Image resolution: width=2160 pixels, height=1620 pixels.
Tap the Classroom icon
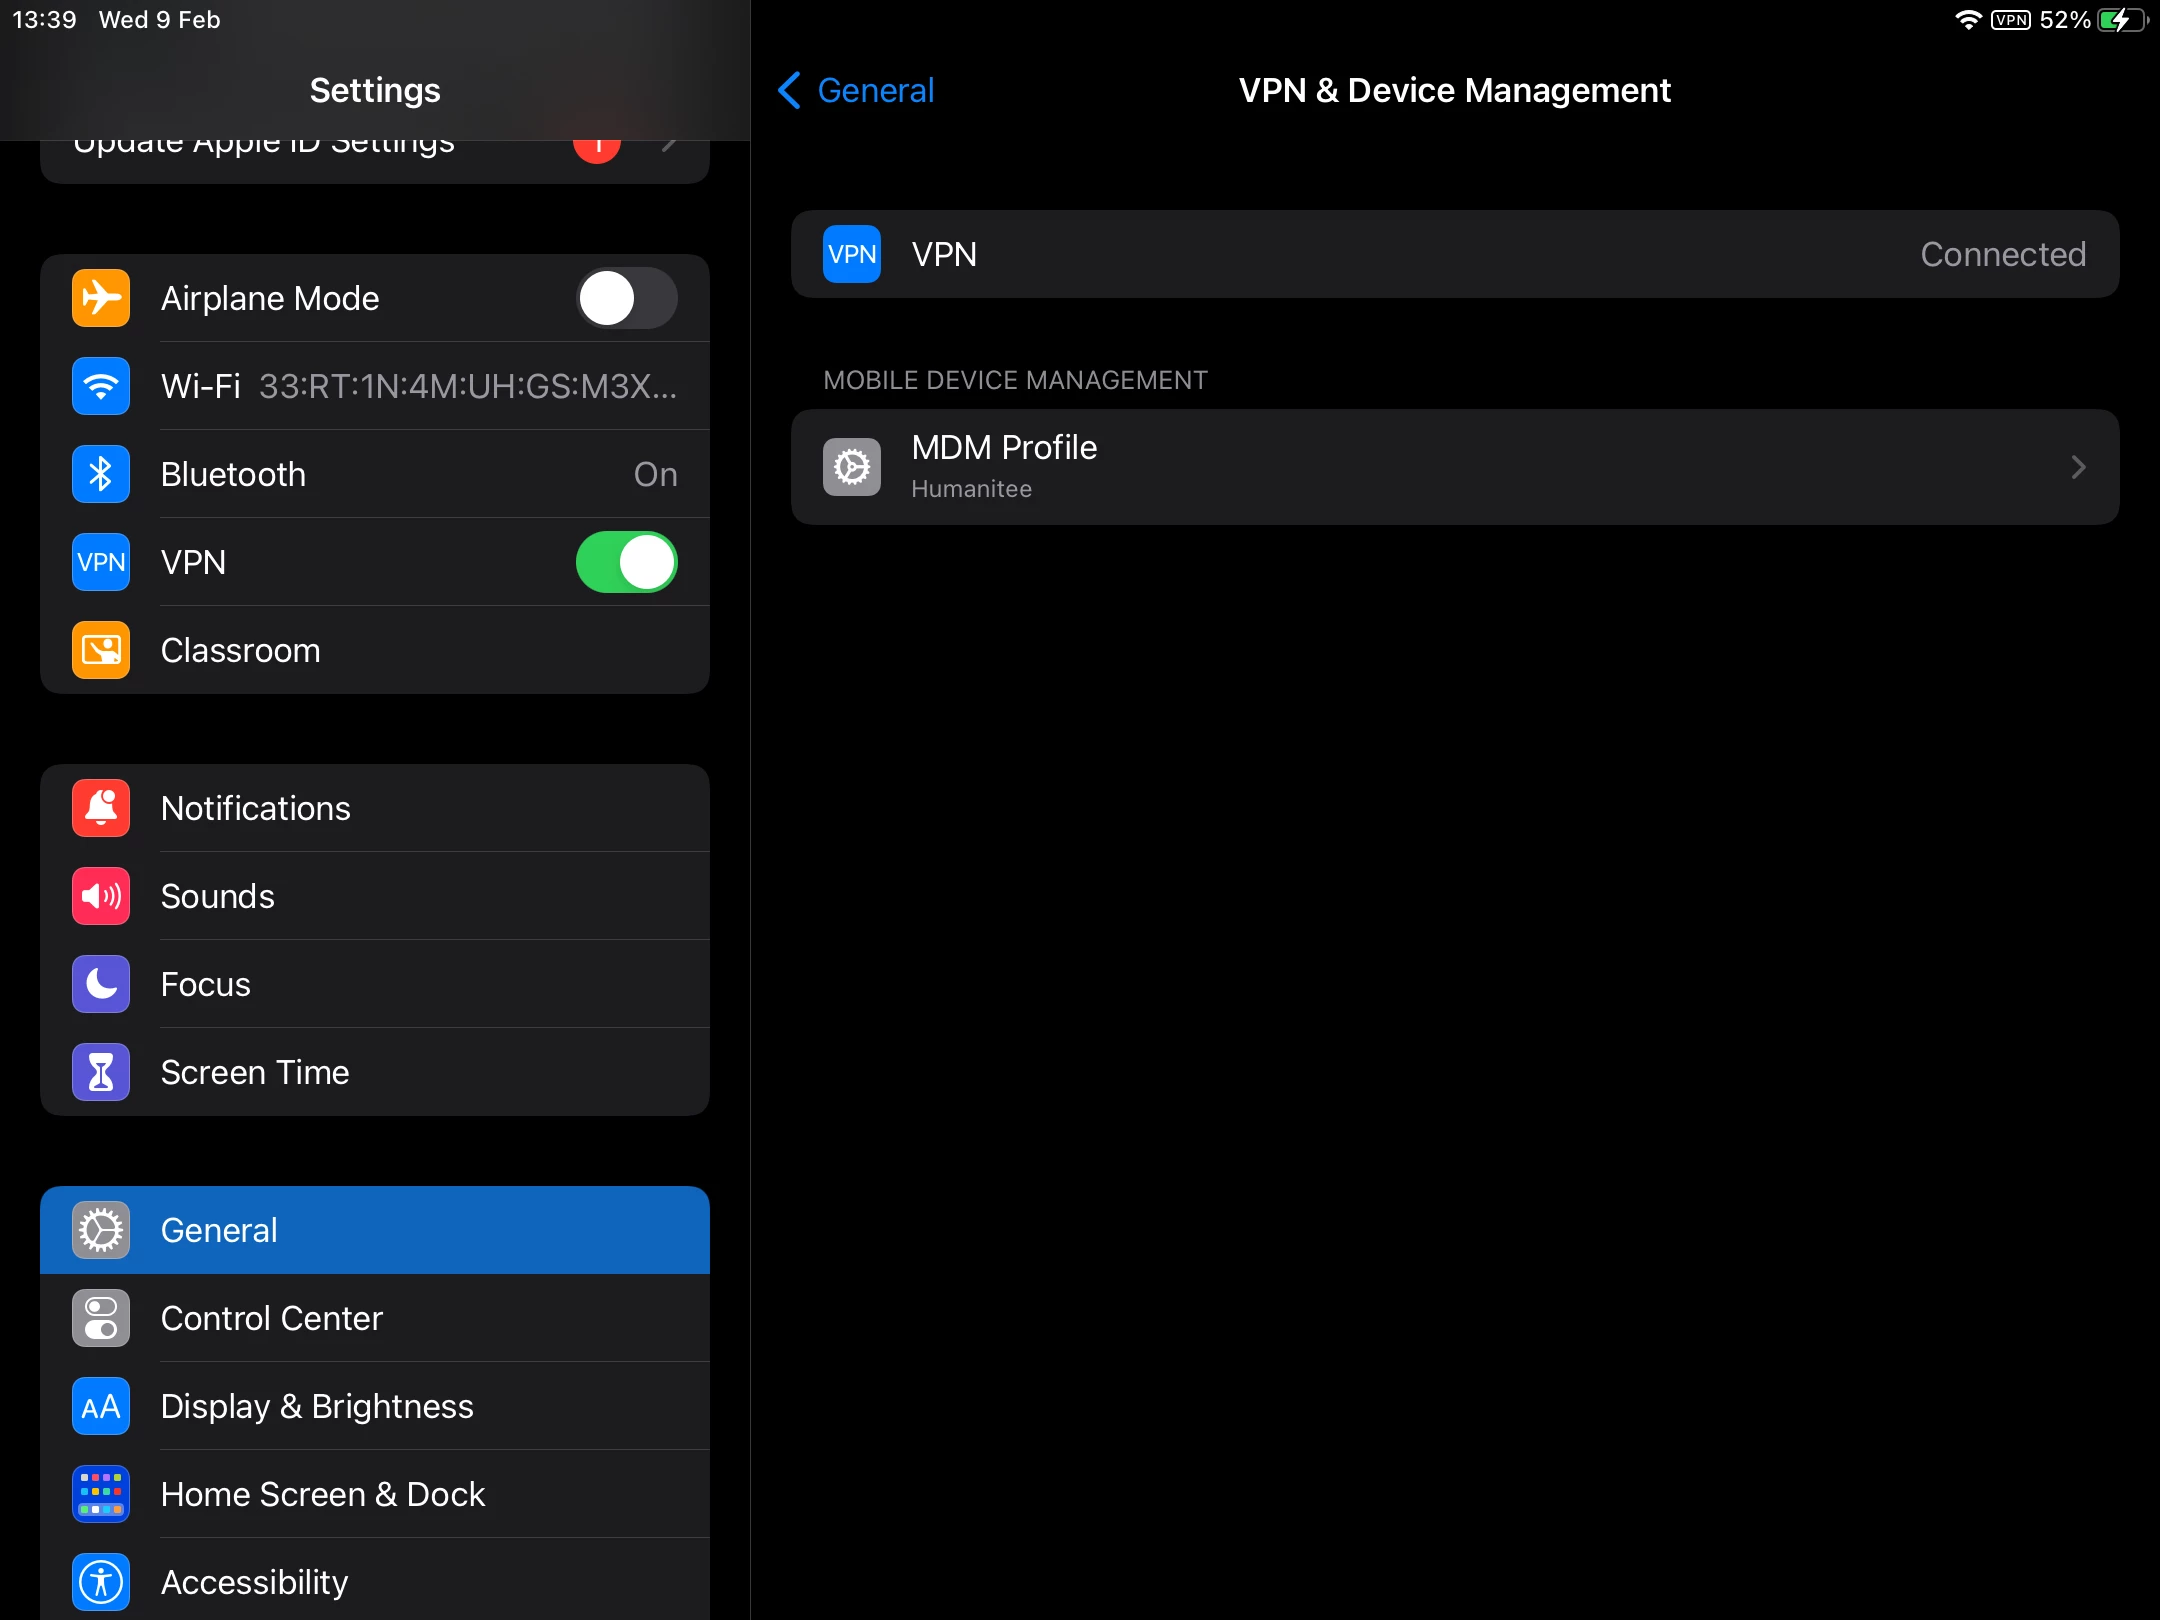(x=101, y=650)
